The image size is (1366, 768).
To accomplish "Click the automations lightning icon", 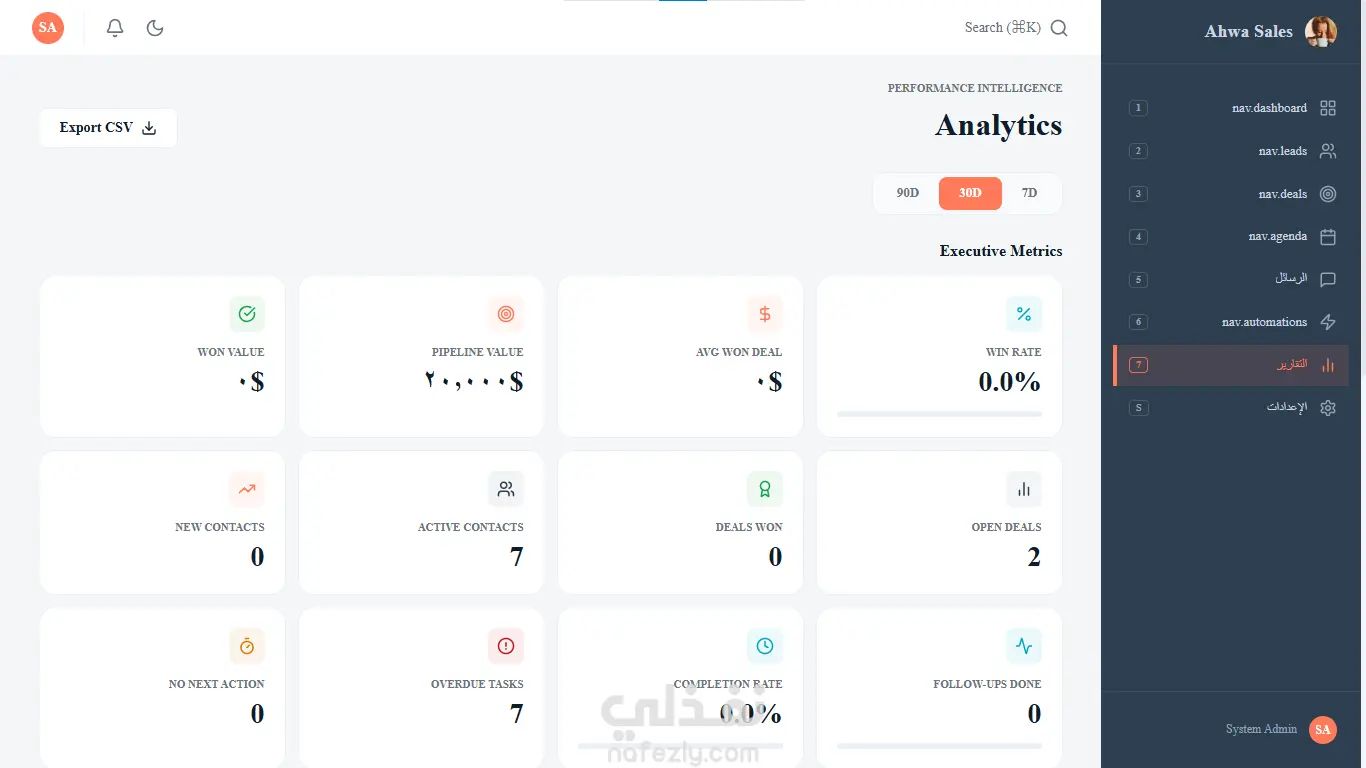I will 1328,322.
